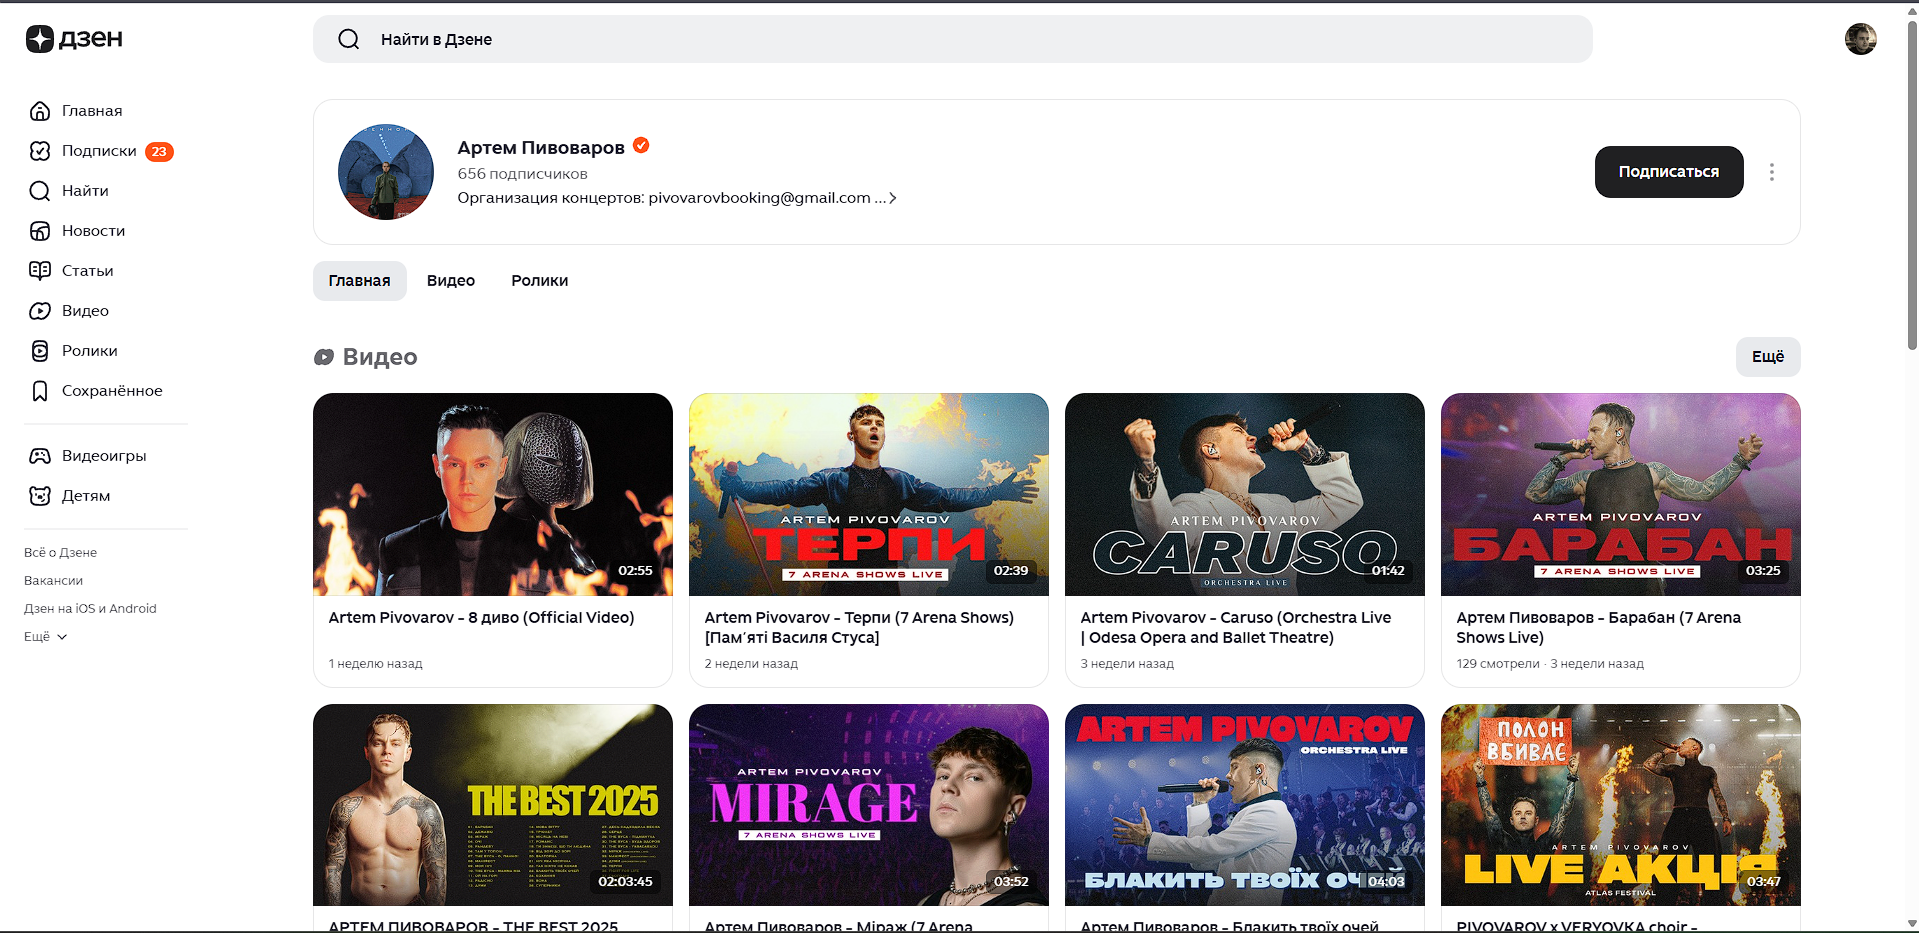Open the Live Акція video thumbnail
The image size is (1919, 933).
tap(1621, 805)
